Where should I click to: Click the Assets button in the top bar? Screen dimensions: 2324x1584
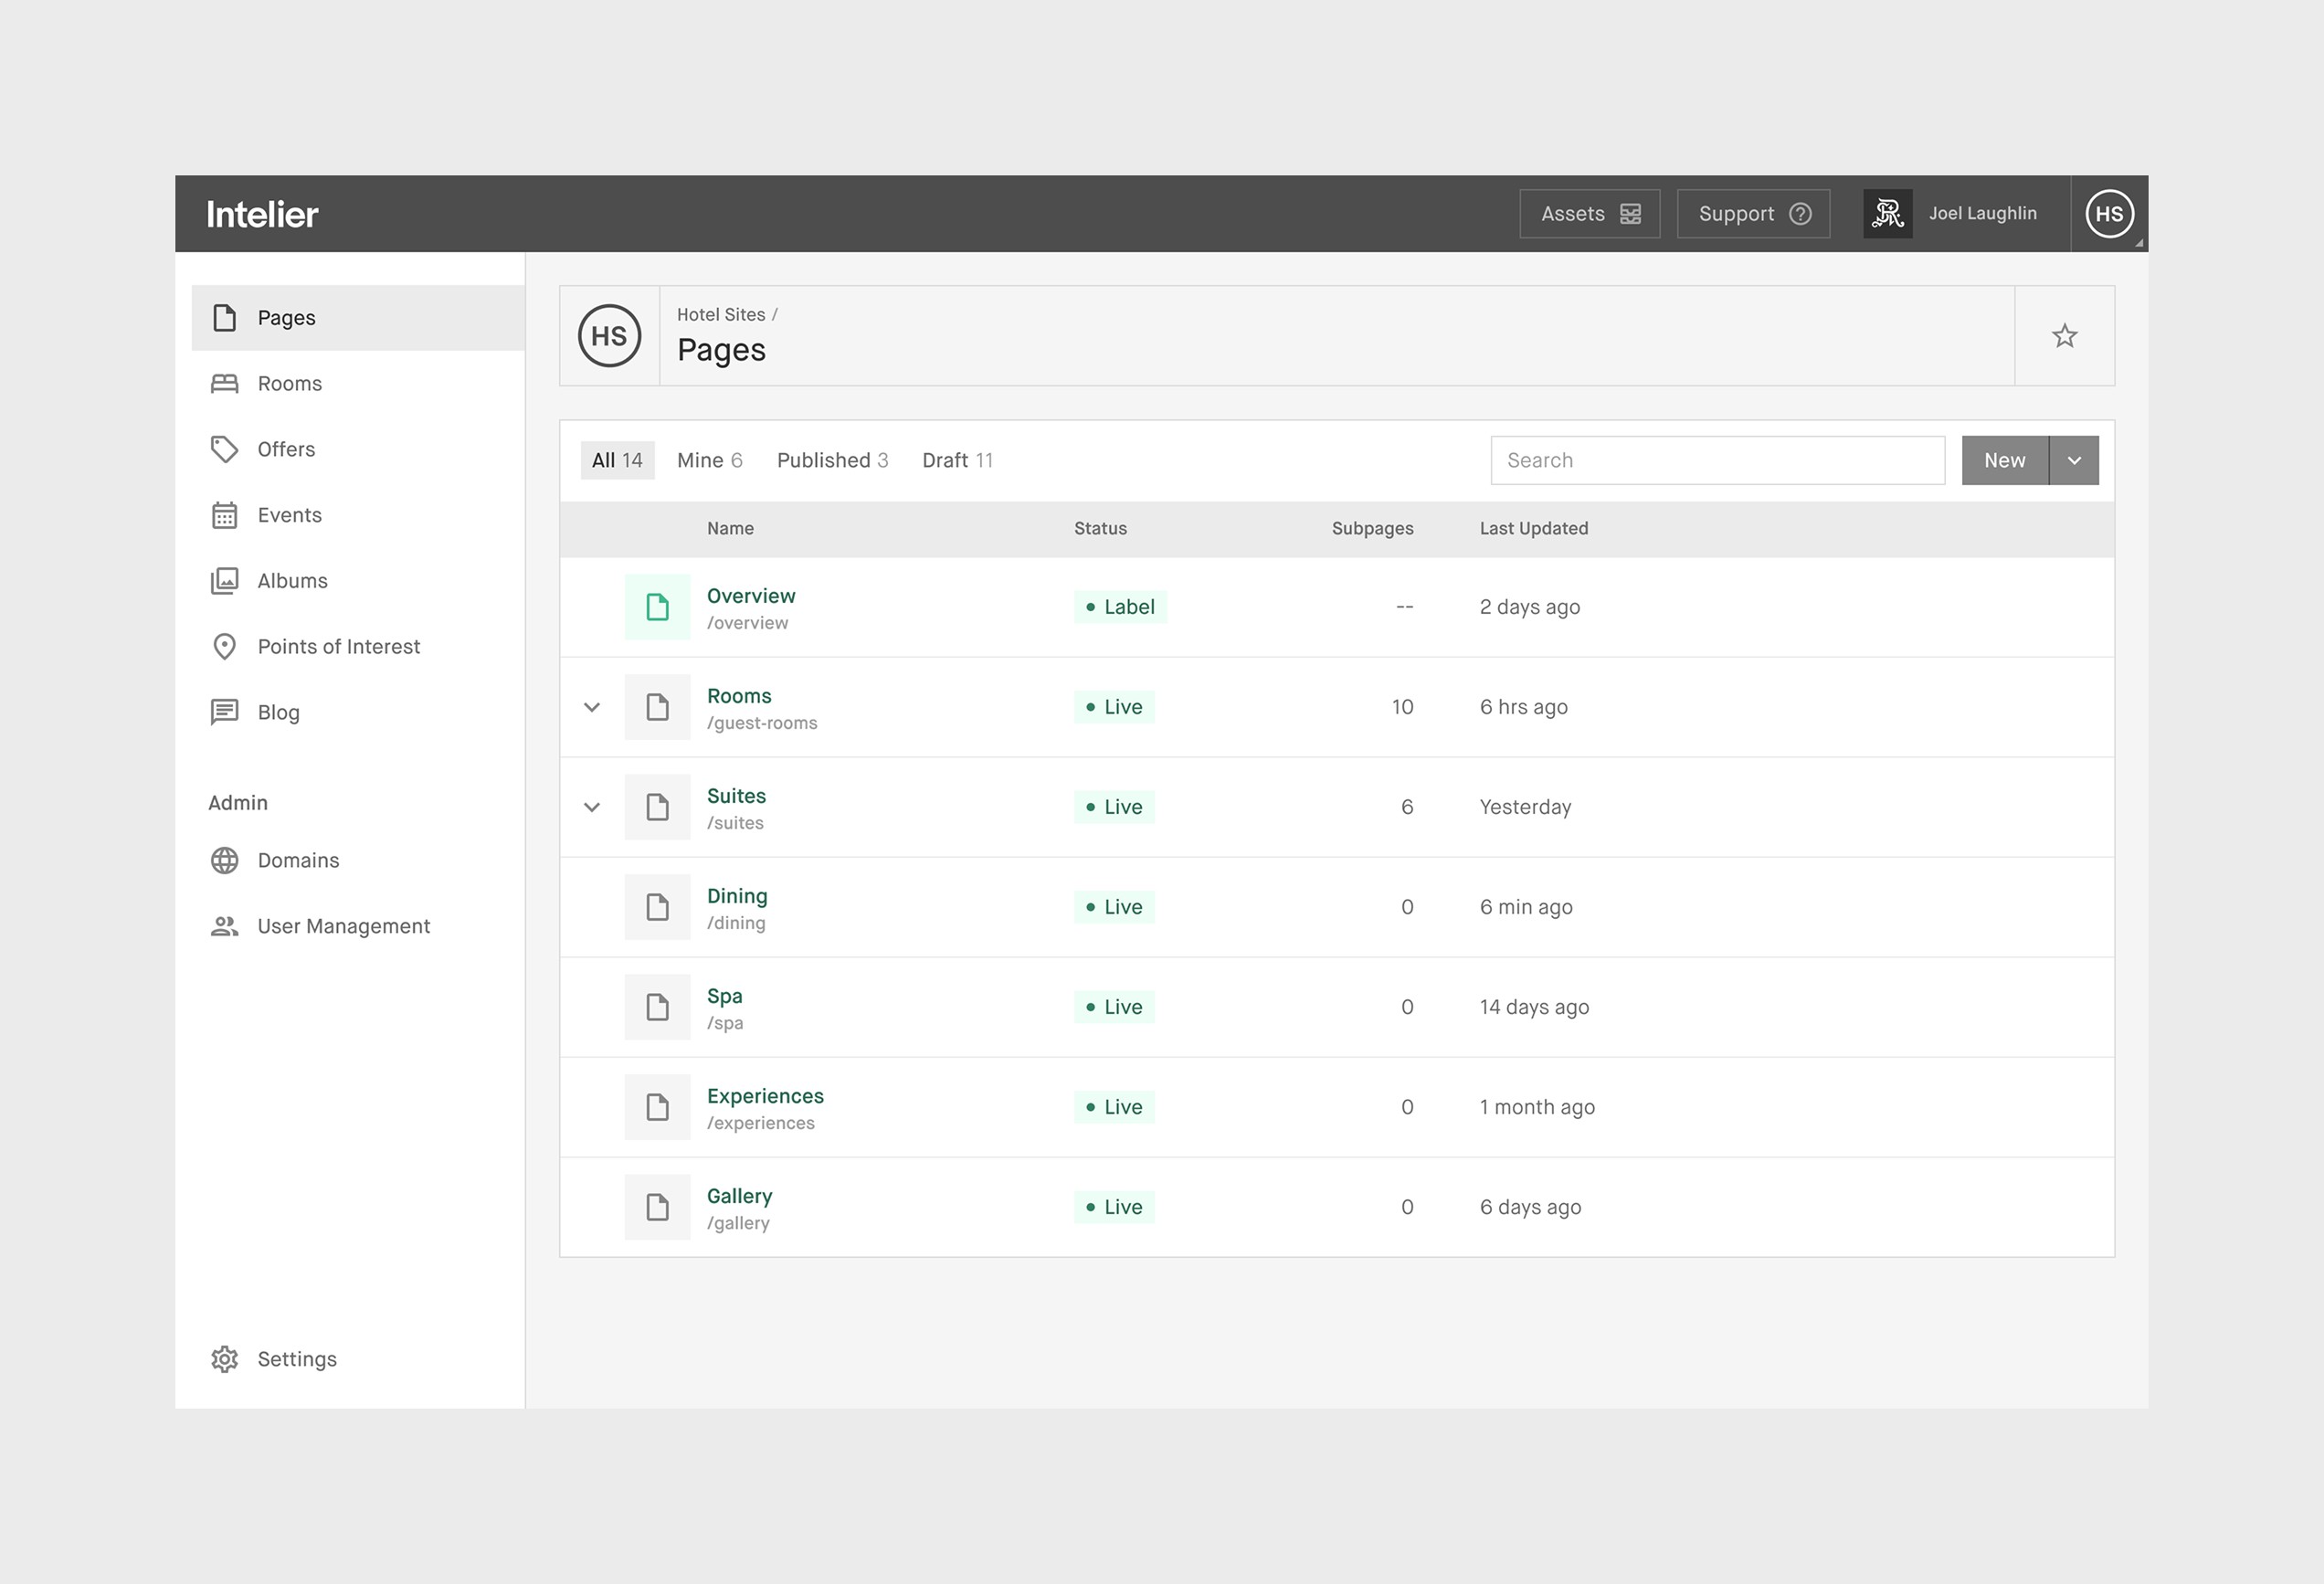point(1590,213)
